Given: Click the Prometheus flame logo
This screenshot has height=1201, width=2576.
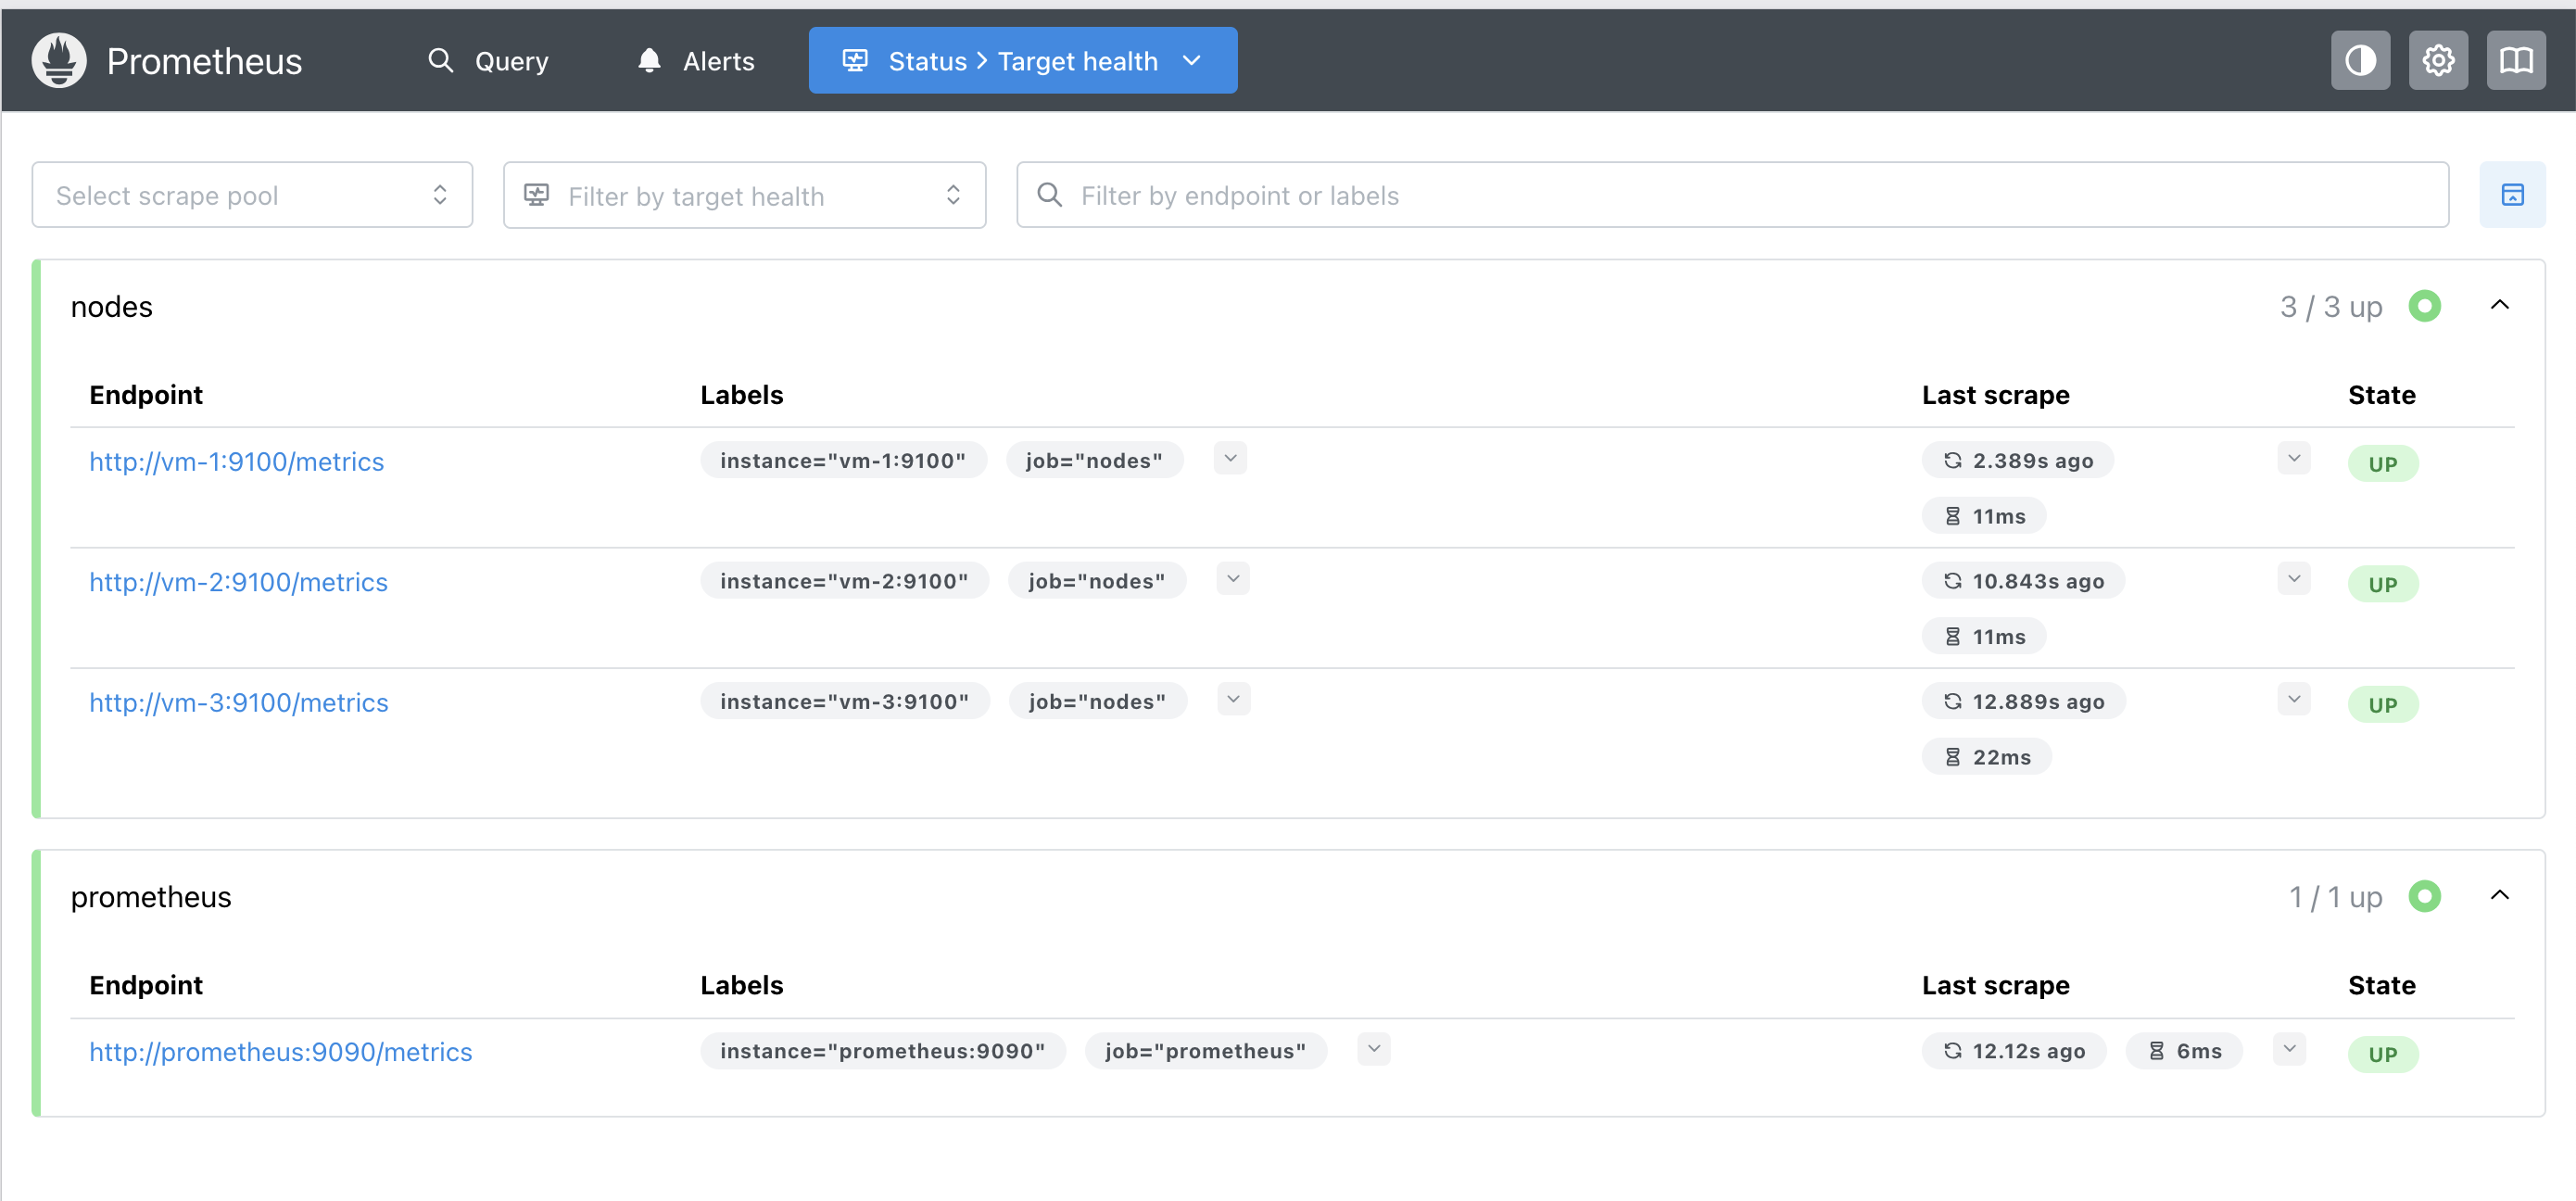Looking at the screenshot, I should coord(59,61).
